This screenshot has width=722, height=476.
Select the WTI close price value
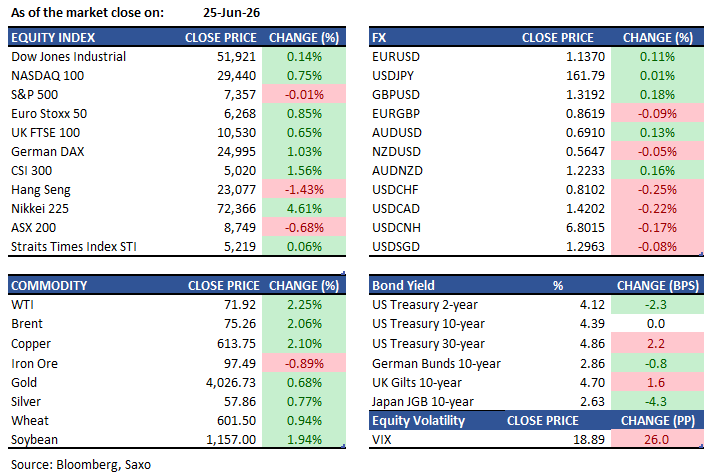(239, 305)
